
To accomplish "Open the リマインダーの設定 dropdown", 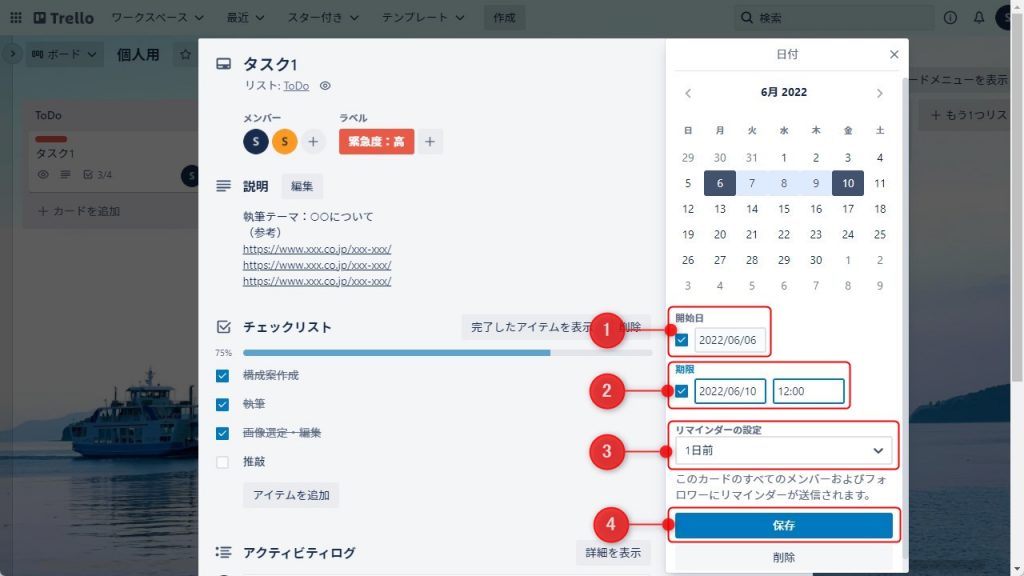I will coord(784,451).
